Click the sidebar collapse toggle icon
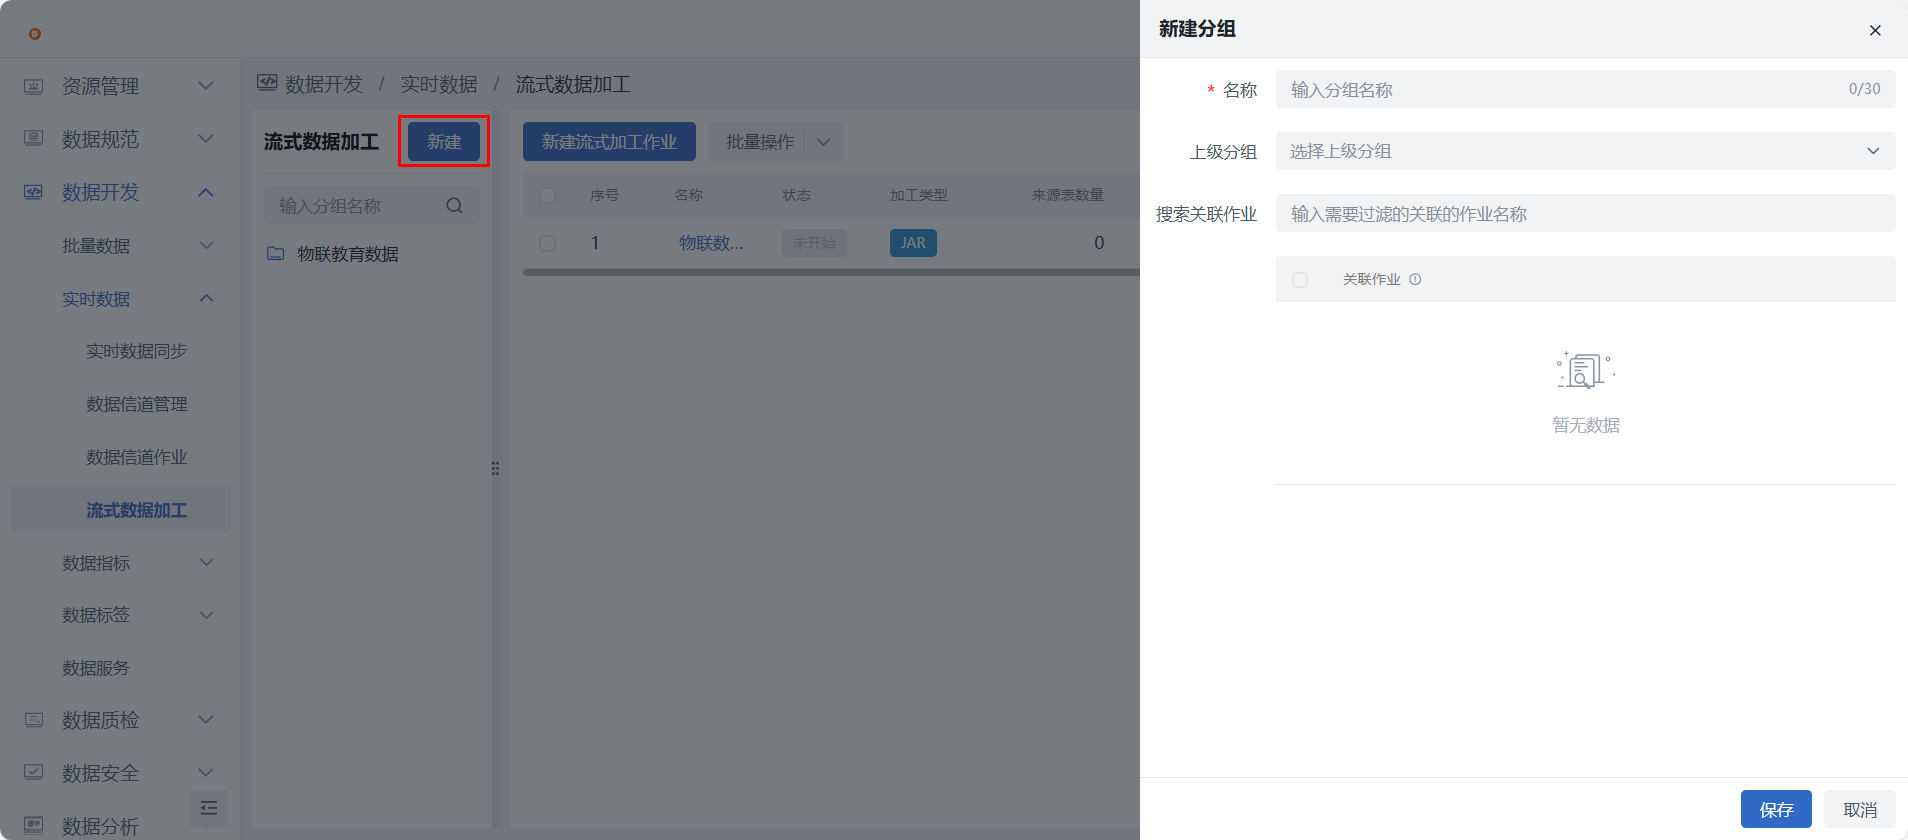 point(209,808)
